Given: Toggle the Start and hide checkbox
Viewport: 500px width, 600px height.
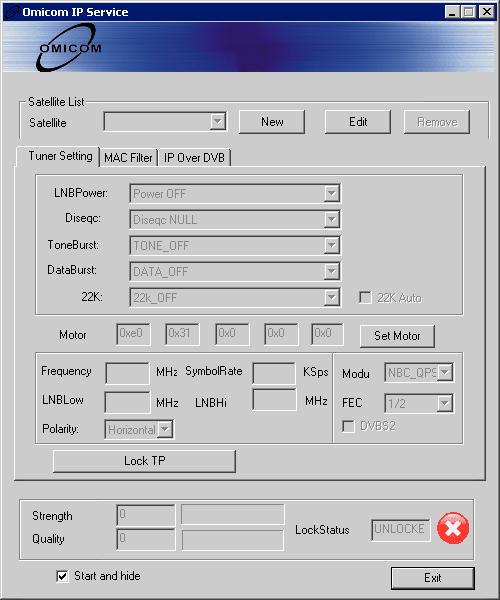Looking at the screenshot, I should [x=62, y=576].
